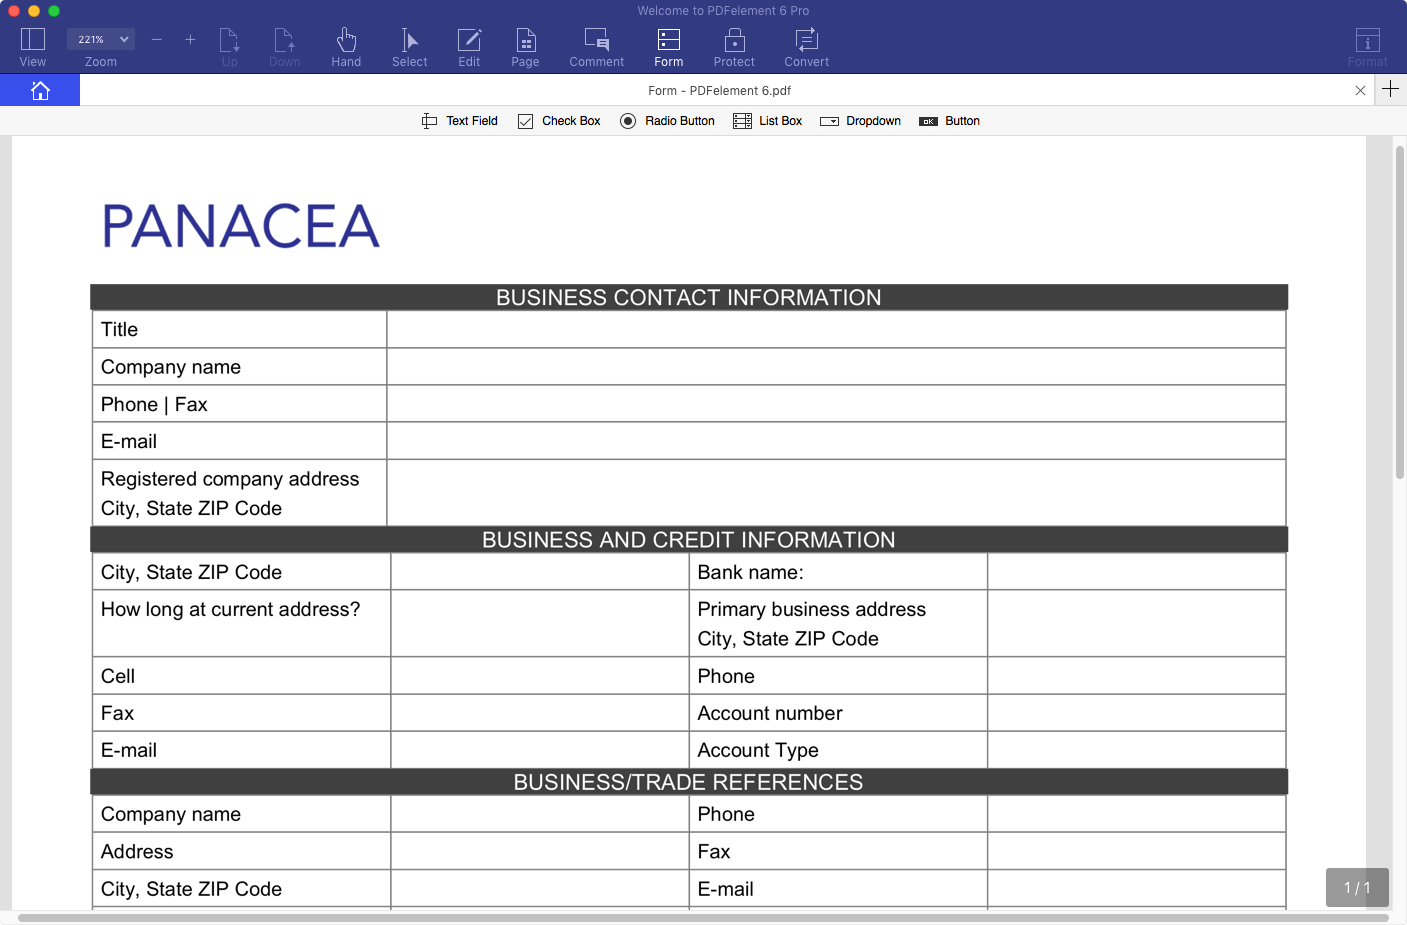This screenshot has height=925, width=1407.
Task: Insert a Dropdown form field
Action: click(860, 121)
